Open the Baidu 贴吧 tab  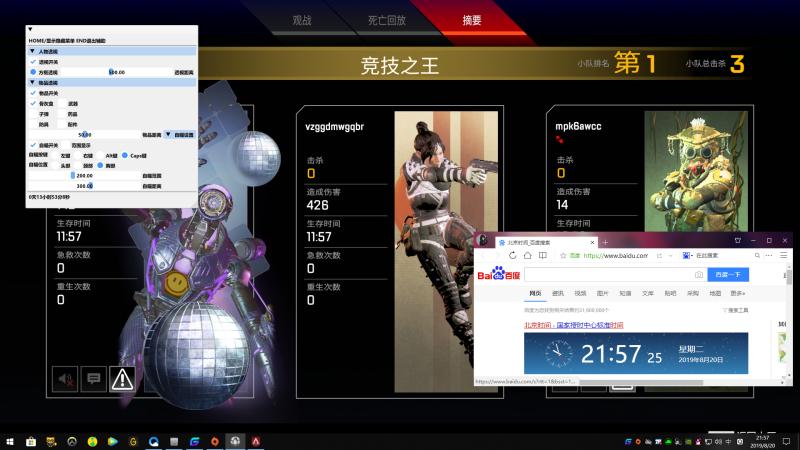(x=670, y=293)
